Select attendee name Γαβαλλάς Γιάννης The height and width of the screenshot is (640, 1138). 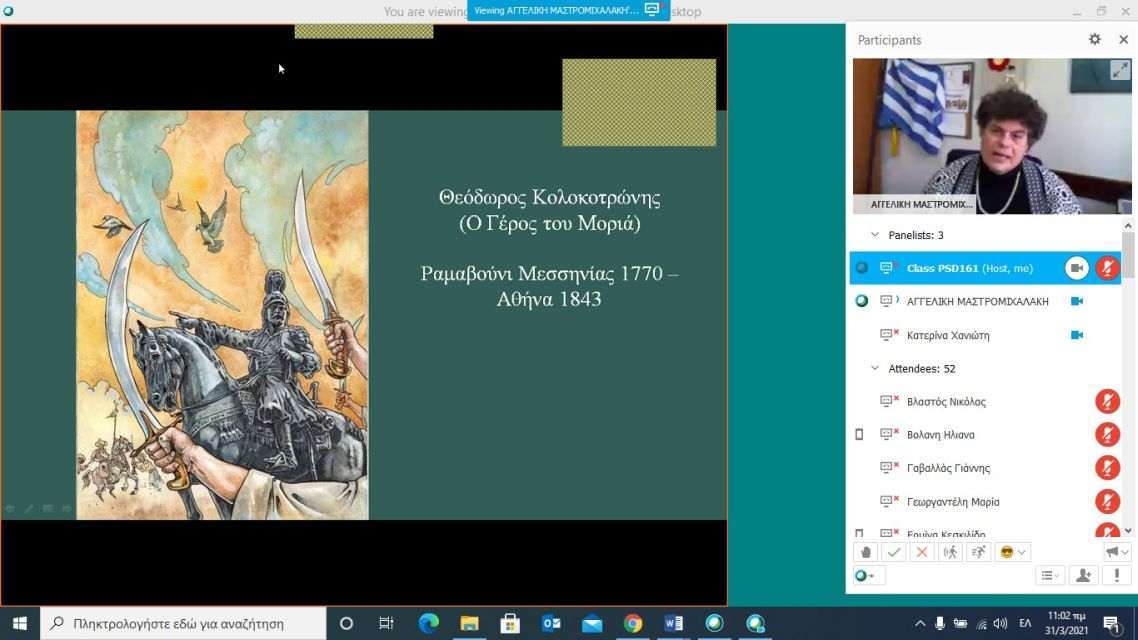click(949, 468)
